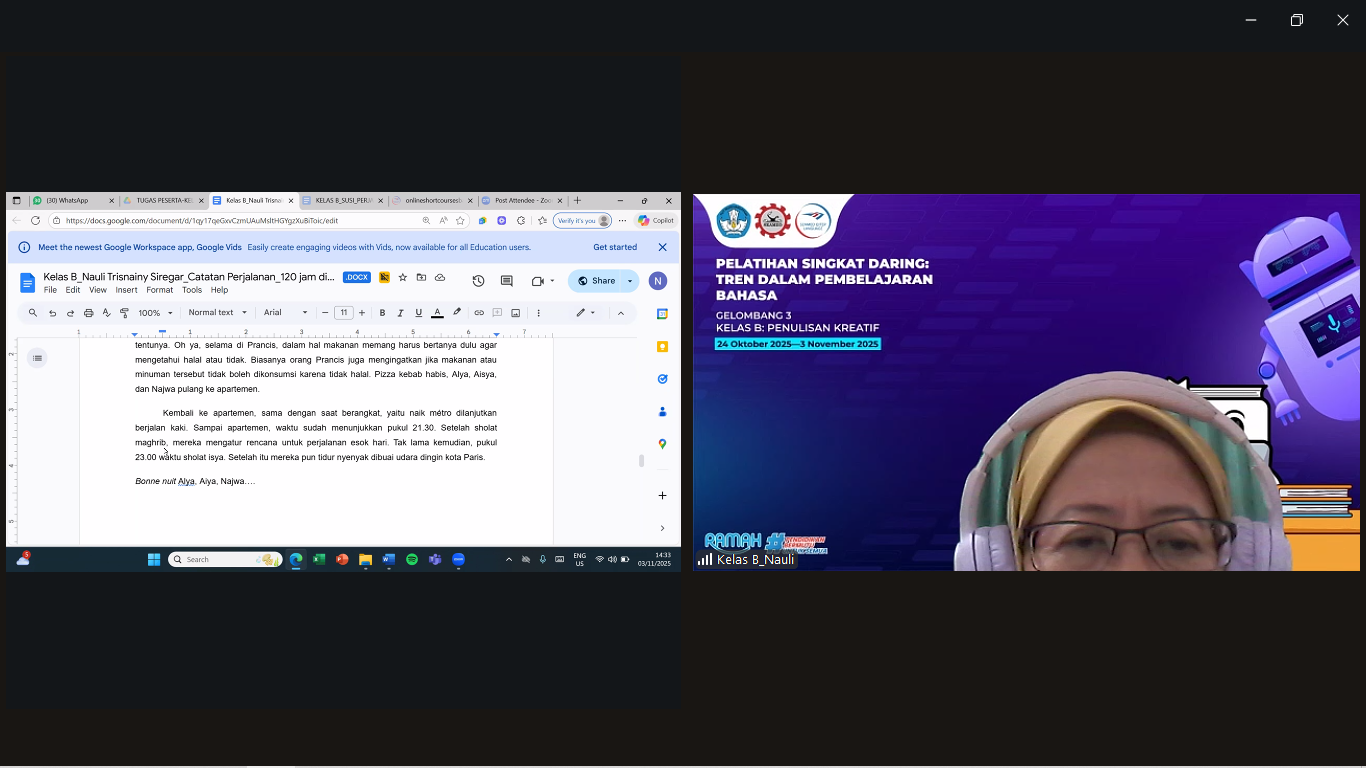The image size is (1366, 768).
Task: Open Google Keep in the side panel
Action: click(662, 346)
